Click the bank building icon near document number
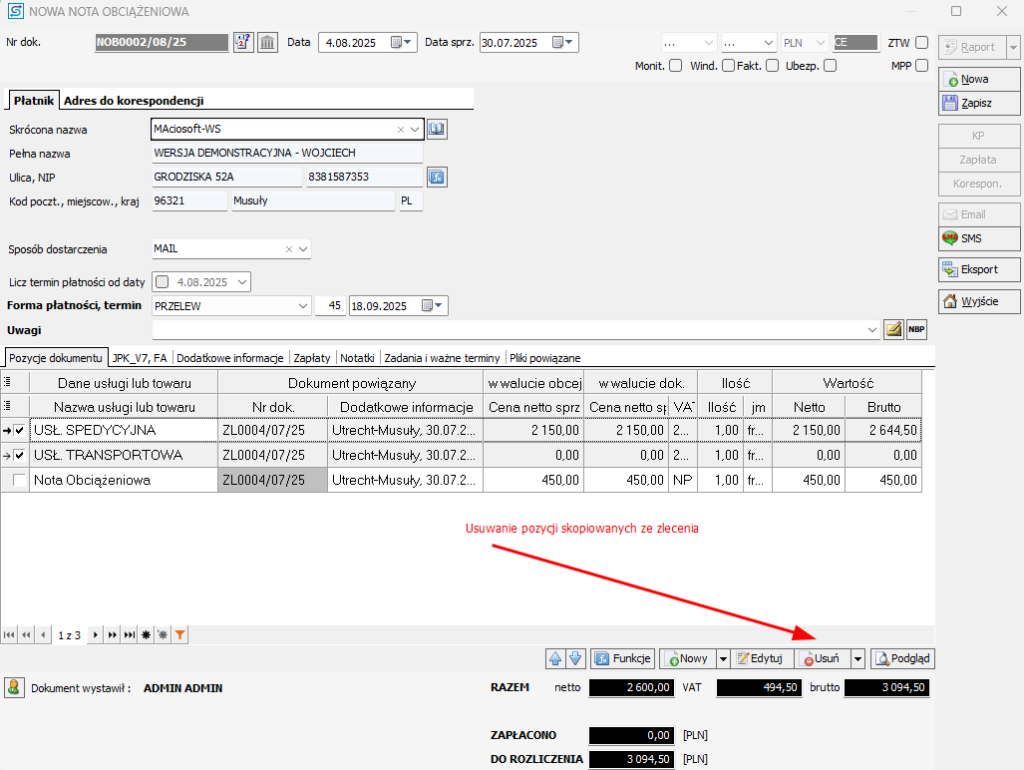 pyautogui.click(x=268, y=42)
